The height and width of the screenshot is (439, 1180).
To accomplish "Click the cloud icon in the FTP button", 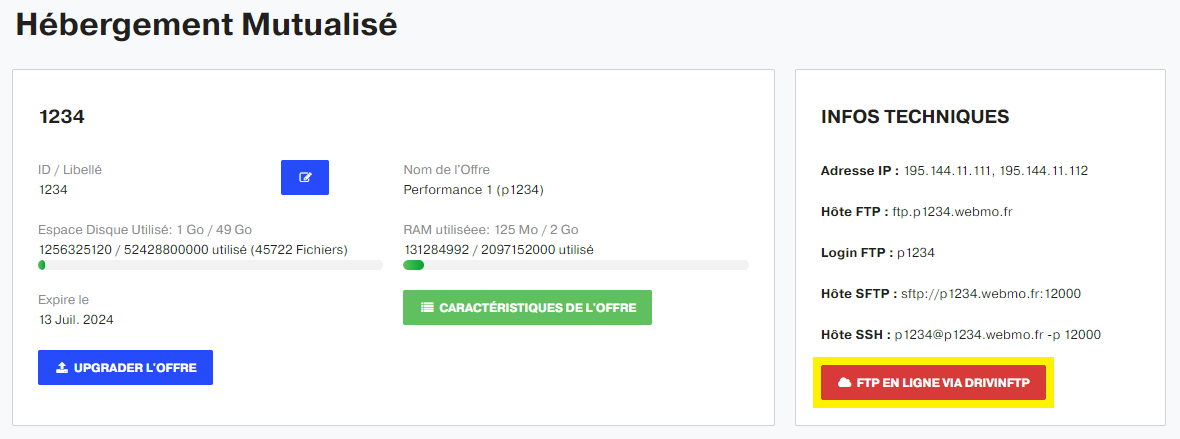I will coord(844,383).
